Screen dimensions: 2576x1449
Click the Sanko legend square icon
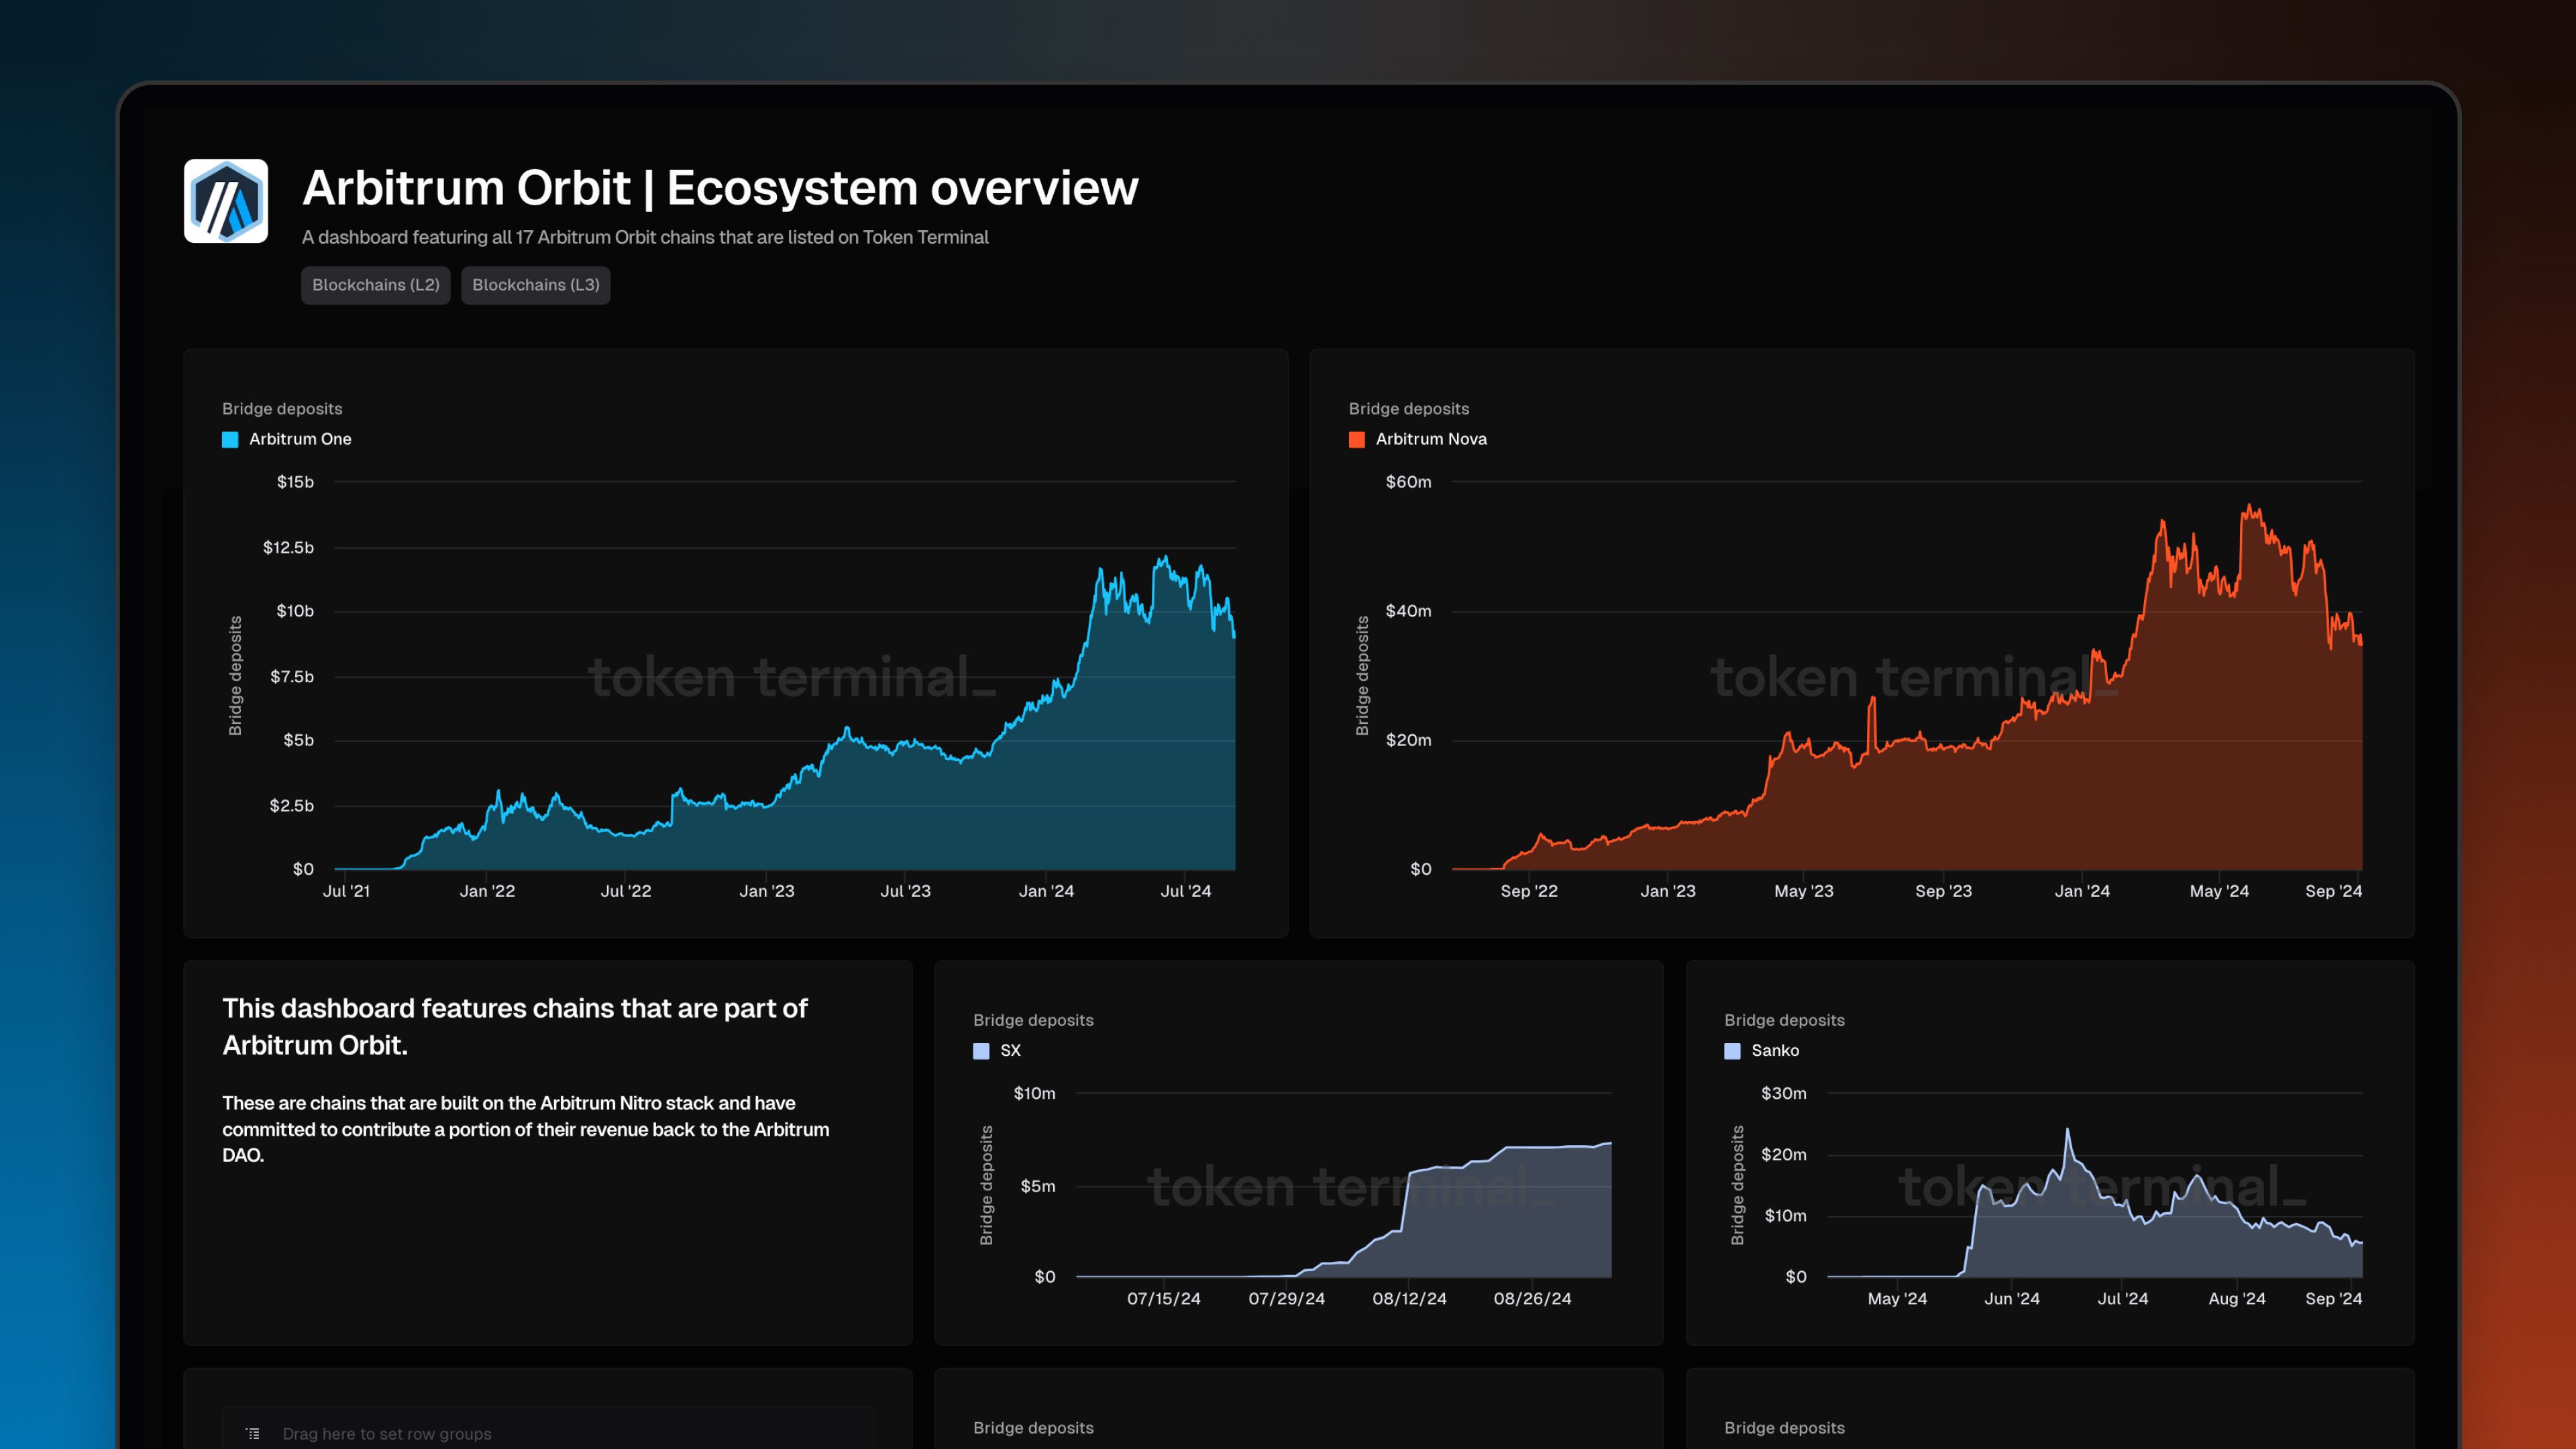click(x=1732, y=1050)
